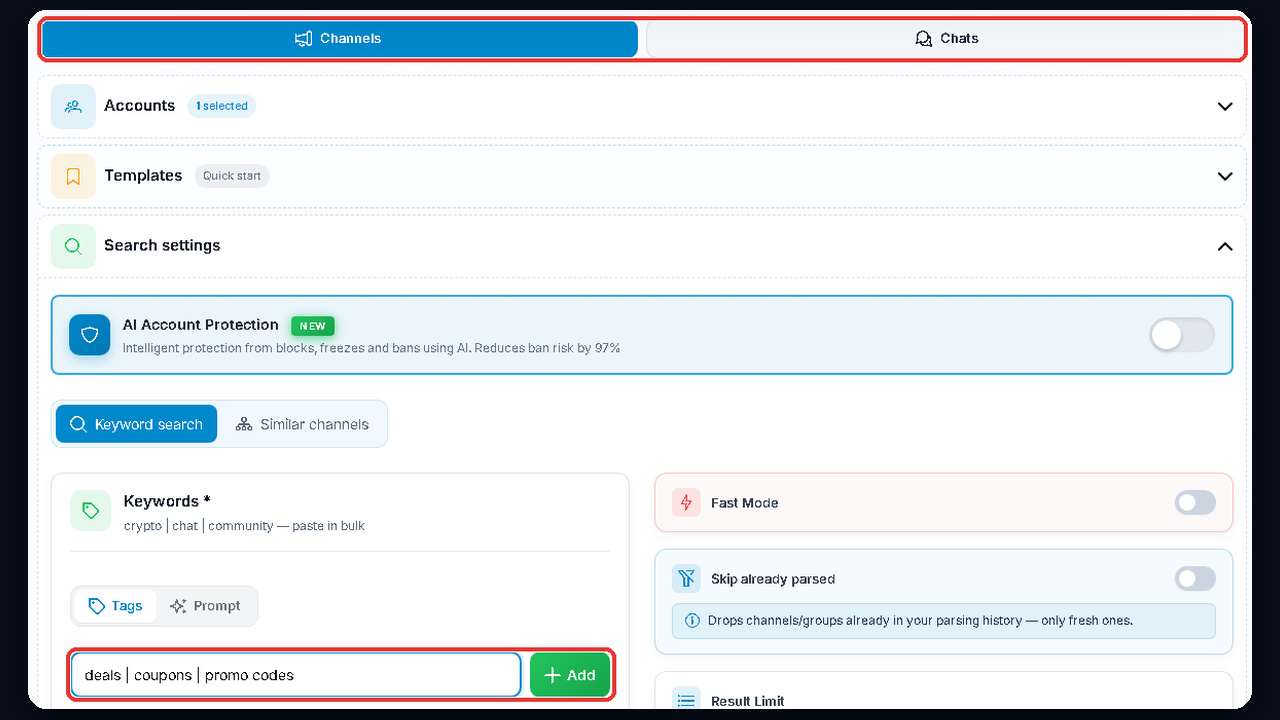Select the Similar channels mode
This screenshot has height=720, width=1280.
[x=302, y=424]
